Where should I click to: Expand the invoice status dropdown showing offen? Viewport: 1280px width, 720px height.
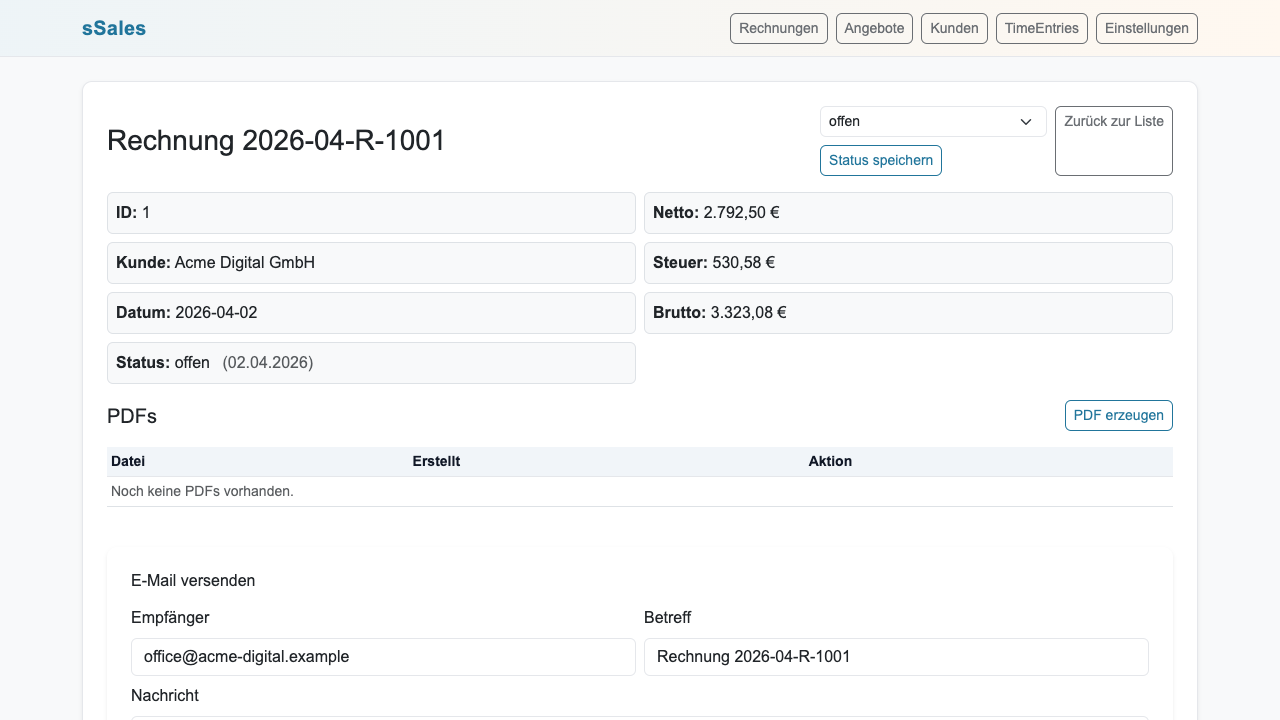click(x=932, y=121)
